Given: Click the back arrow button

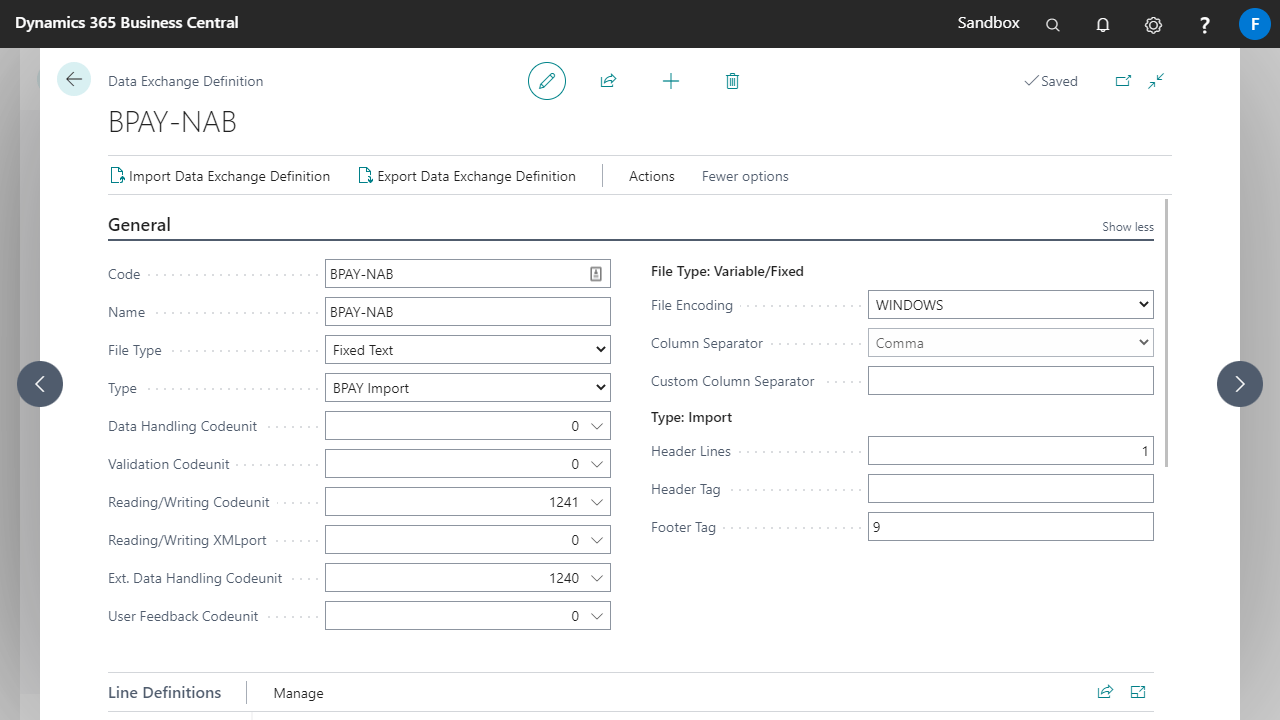Looking at the screenshot, I should pos(74,79).
